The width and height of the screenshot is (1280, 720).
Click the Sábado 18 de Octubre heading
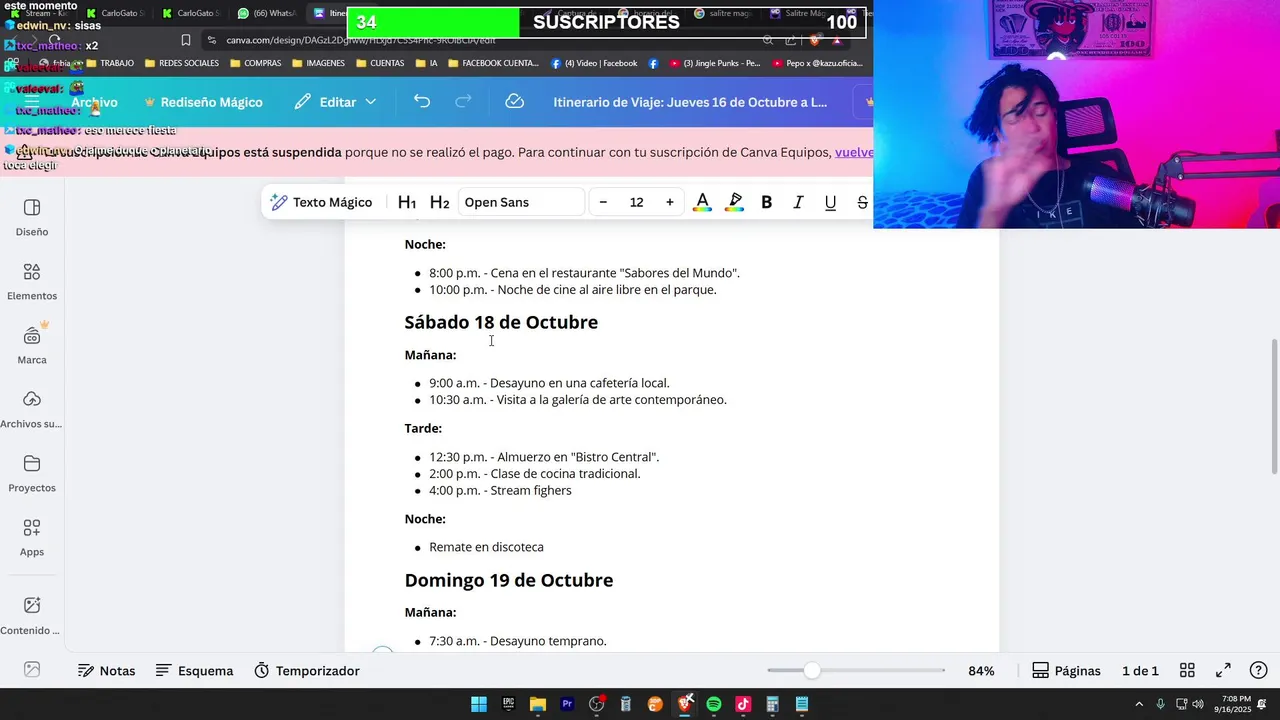tap(501, 322)
